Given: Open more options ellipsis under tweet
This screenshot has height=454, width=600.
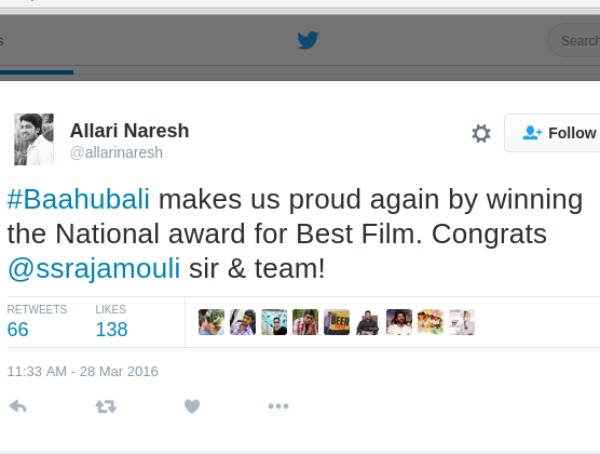Looking at the screenshot, I should 278,406.
